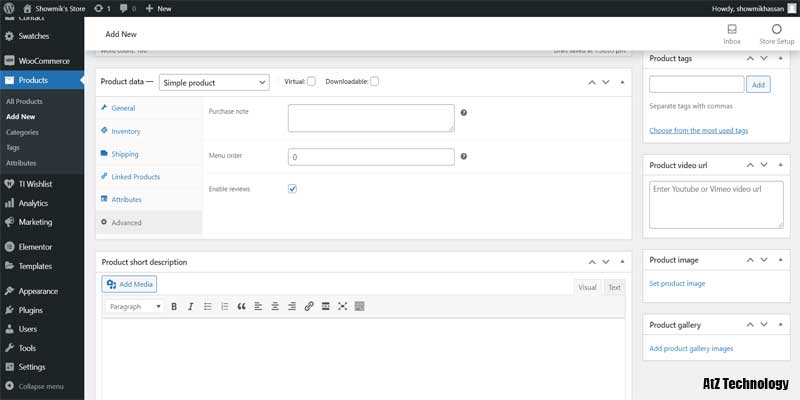Screen dimensions: 800x400
Task: Insert a blockquote using the quote icon
Action: coord(241,306)
